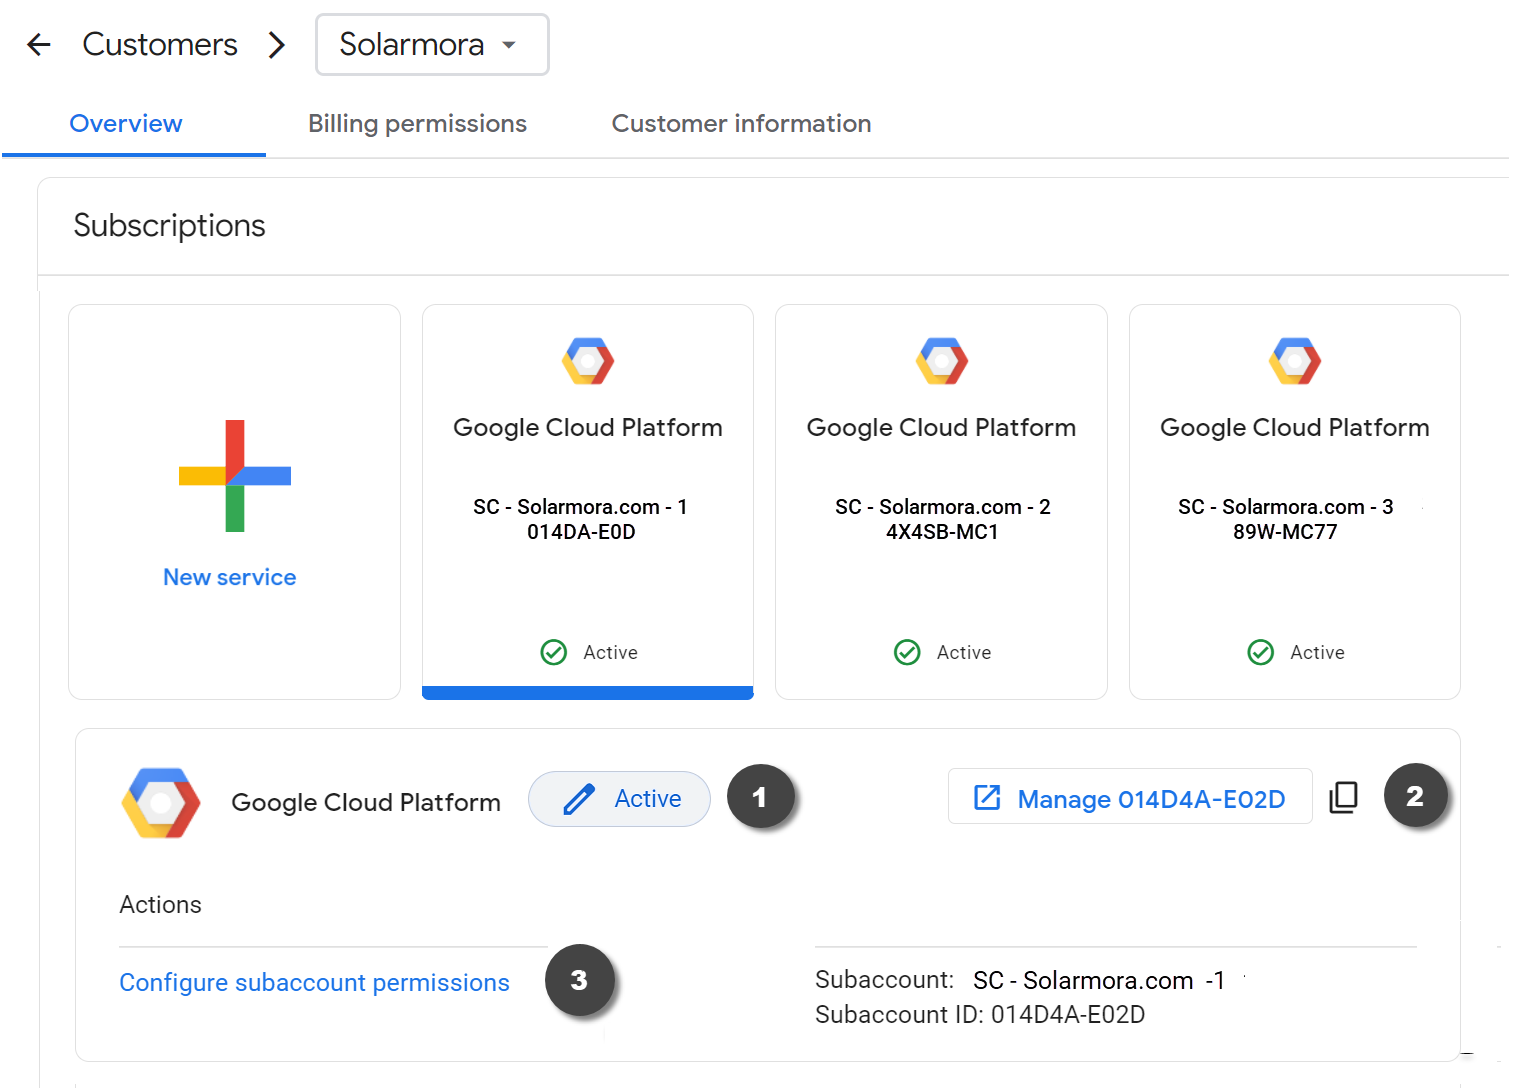1519x1088 pixels.
Task: Select the Overview tab
Action: pyautogui.click(x=126, y=124)
